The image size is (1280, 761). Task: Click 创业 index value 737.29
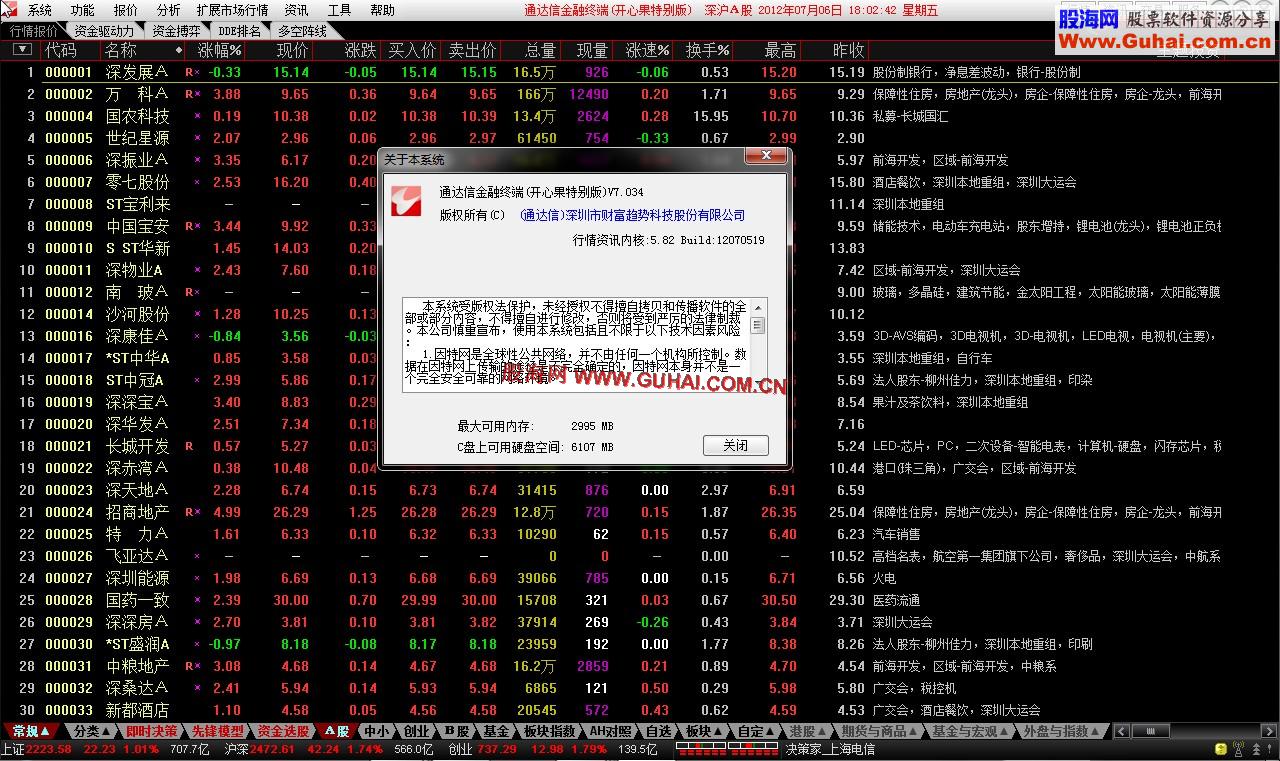[497, 749]
